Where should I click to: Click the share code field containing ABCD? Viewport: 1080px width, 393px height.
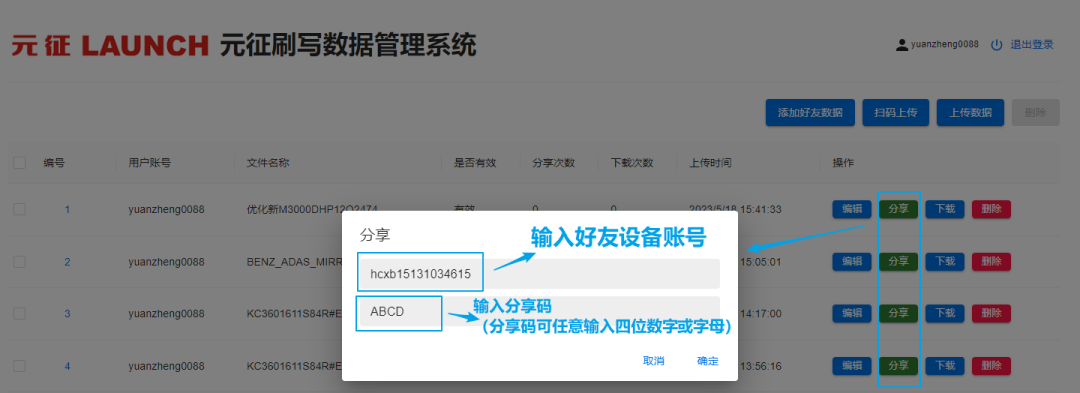click(540, 311)
